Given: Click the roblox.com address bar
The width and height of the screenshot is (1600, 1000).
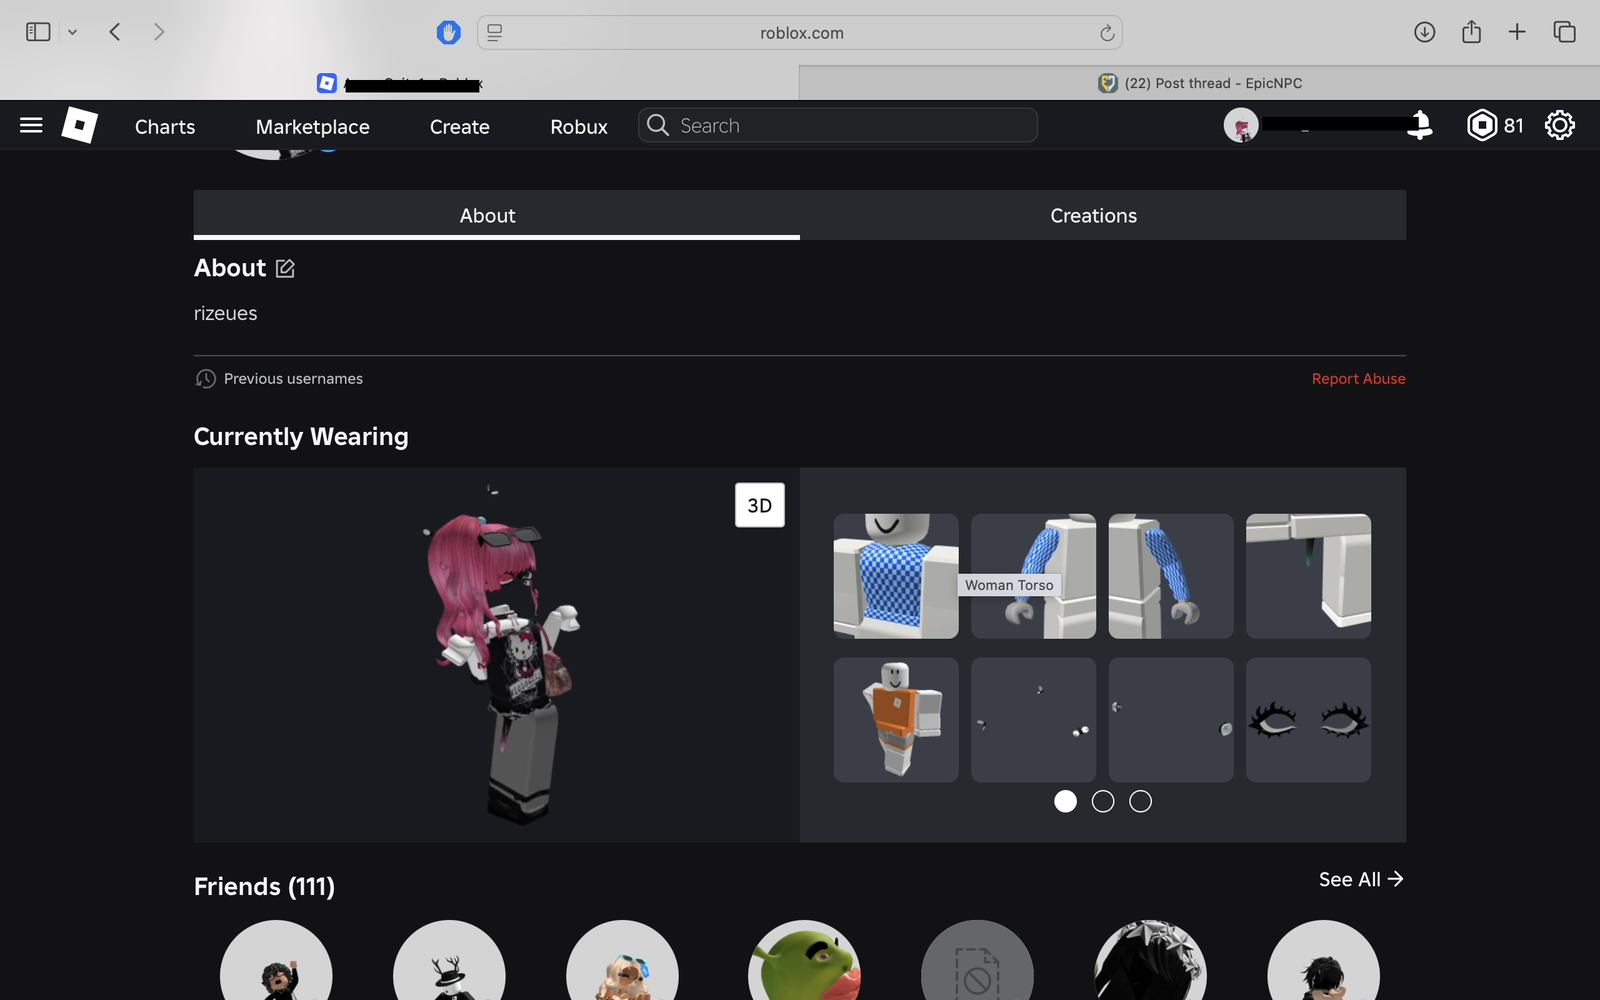Looking at the screenshot, I should (x=800, y=32).
